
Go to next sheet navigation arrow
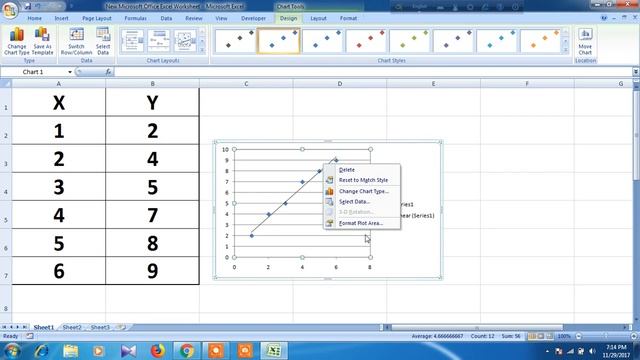18,327
